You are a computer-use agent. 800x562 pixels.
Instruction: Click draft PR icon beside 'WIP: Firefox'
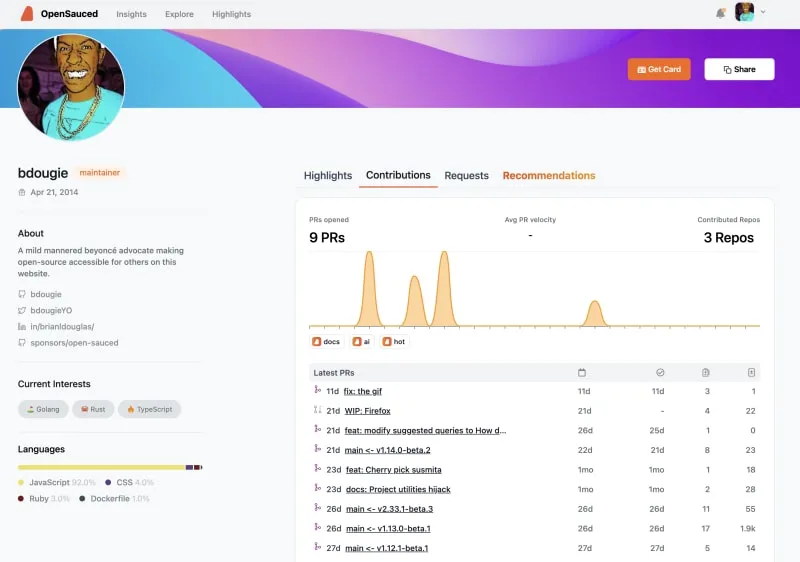click(x=317, y=410)
